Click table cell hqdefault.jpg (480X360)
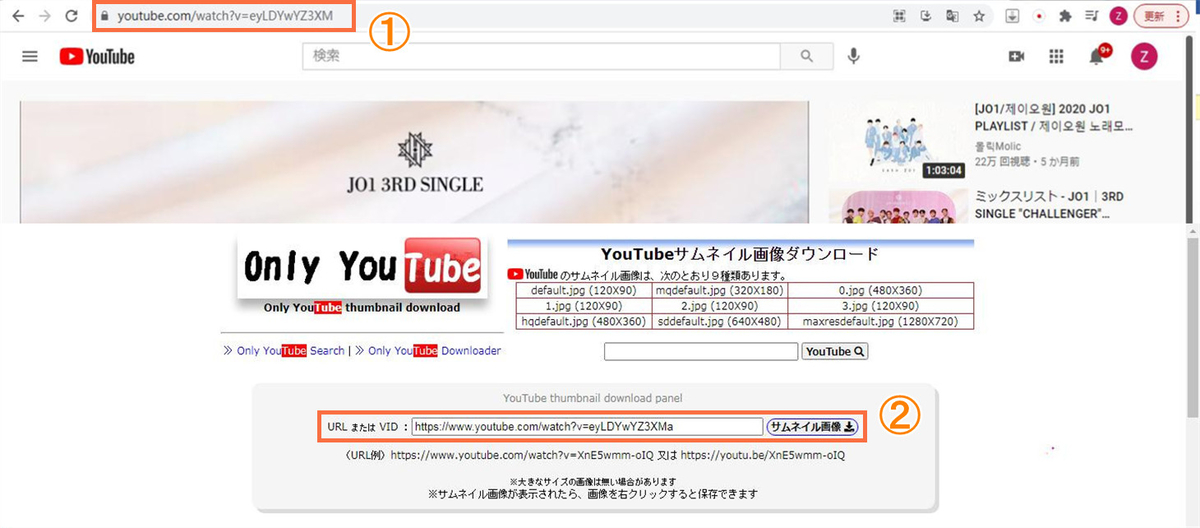This screenshot has height=528, width=1200. click(583, 322)
